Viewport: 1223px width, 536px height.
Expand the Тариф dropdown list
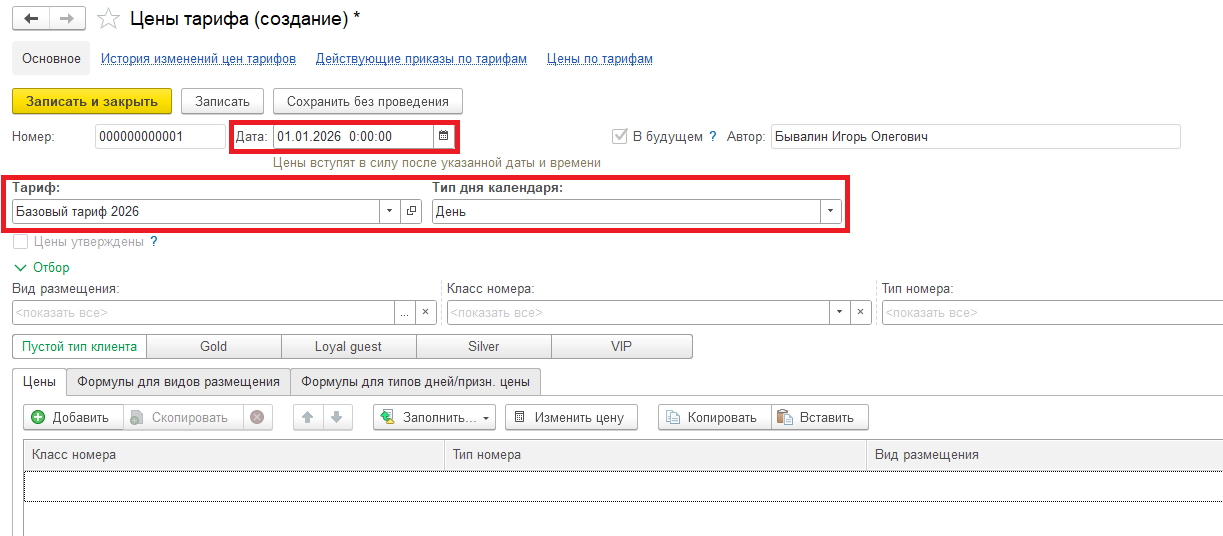coord(390,211)
